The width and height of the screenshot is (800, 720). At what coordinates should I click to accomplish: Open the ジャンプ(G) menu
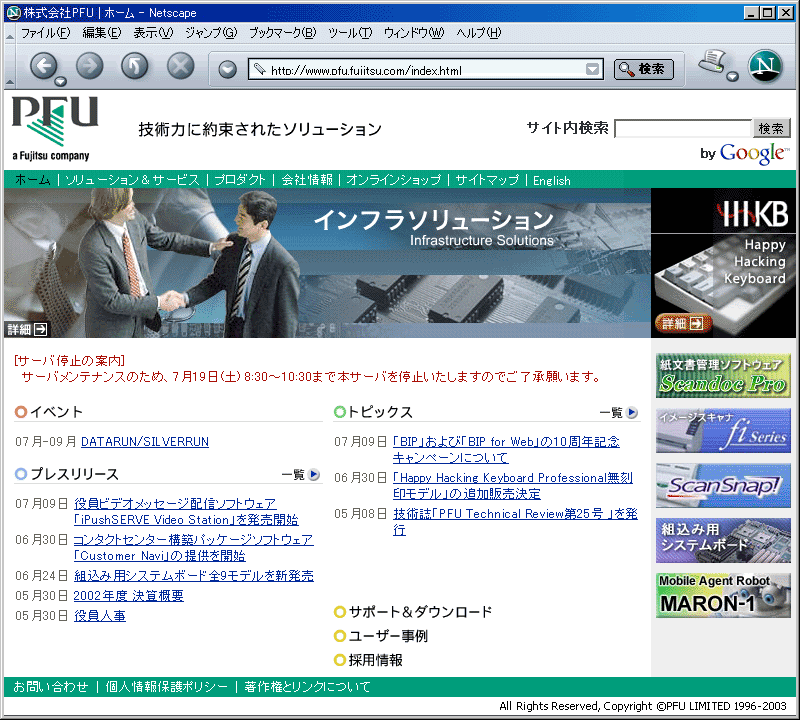click(x=211, y=33)
